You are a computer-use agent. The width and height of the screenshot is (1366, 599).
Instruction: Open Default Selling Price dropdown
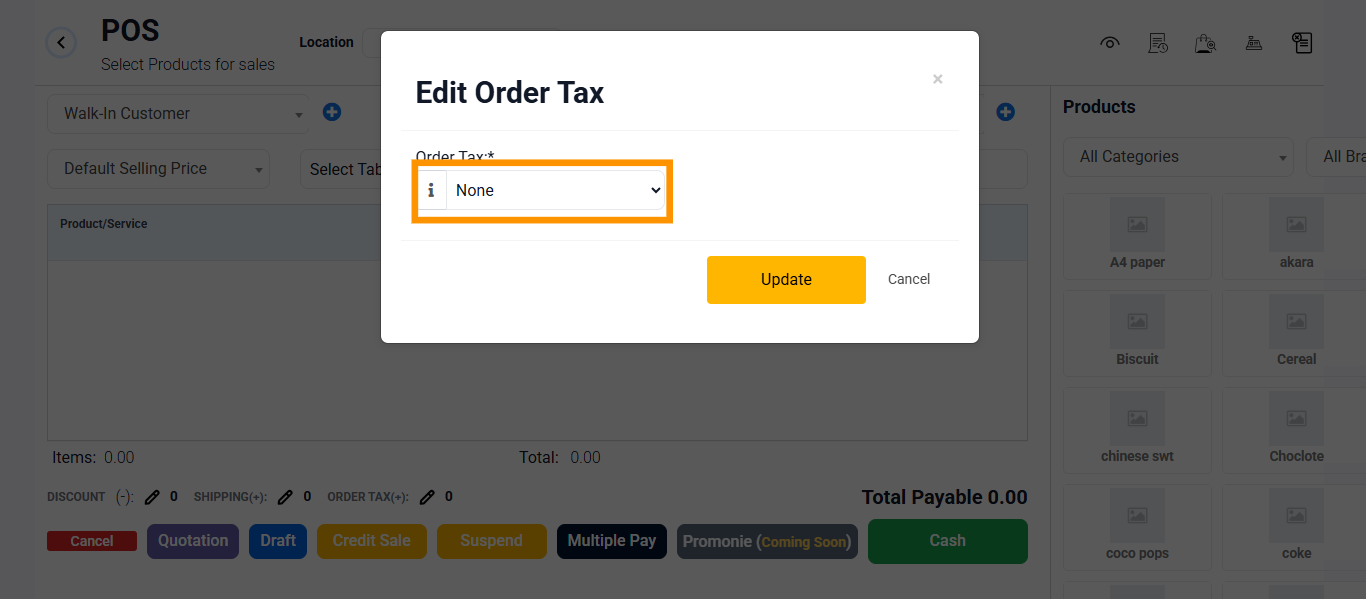(x=159, y=169)
